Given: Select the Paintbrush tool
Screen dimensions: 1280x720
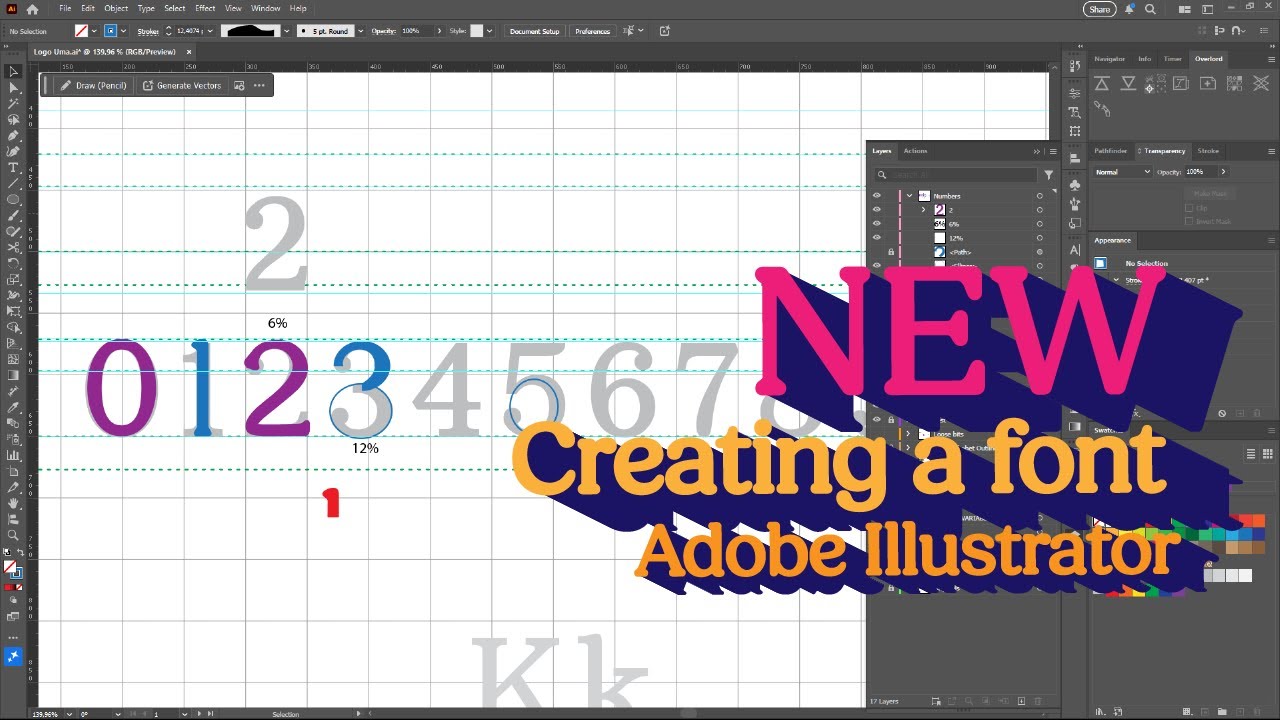Looking at the screenshot, I should (13, 216).
